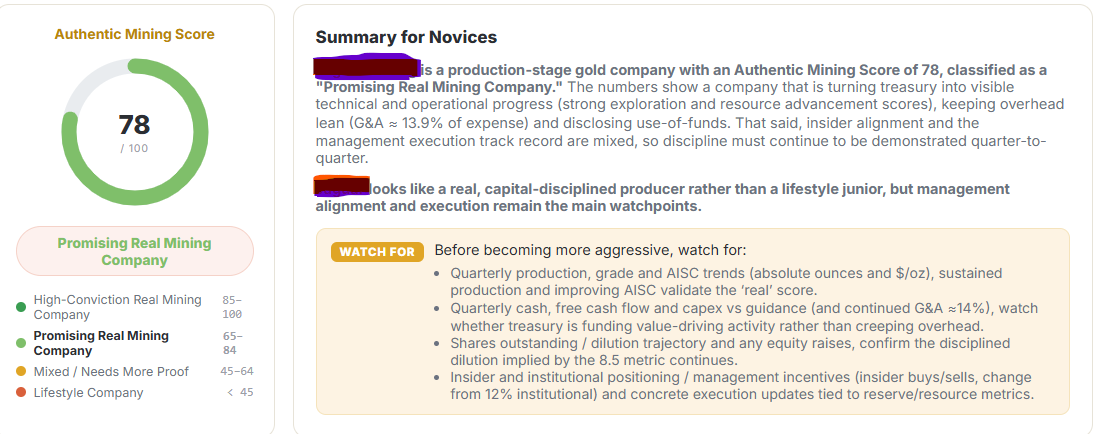1095x434 pixels.
Task: Click the 85-100 score range label
Action: tap(232, 308)
